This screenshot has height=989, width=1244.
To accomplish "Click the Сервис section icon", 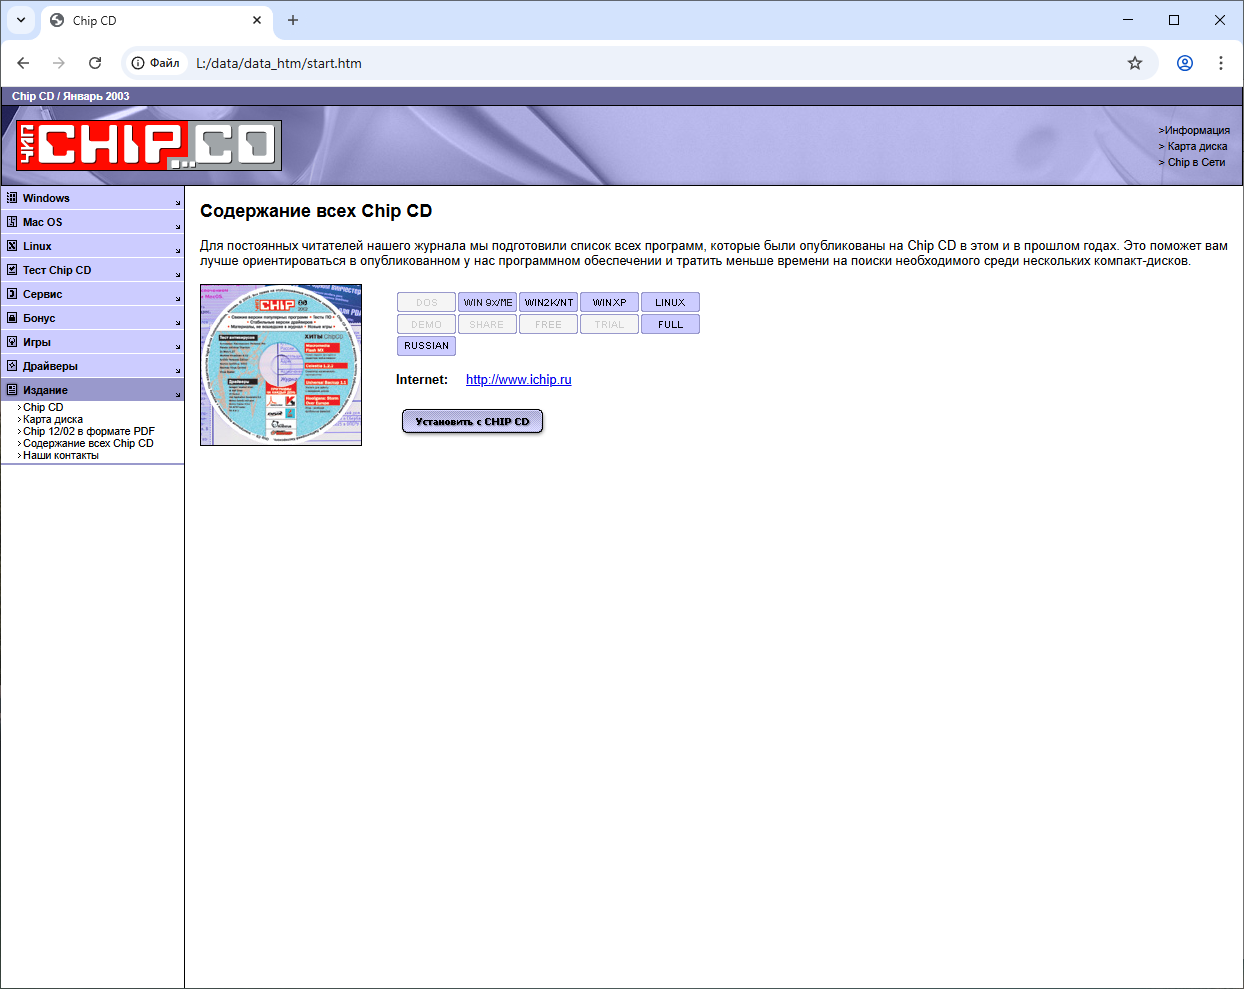I will pyautogui.click(x=12, y=294).
